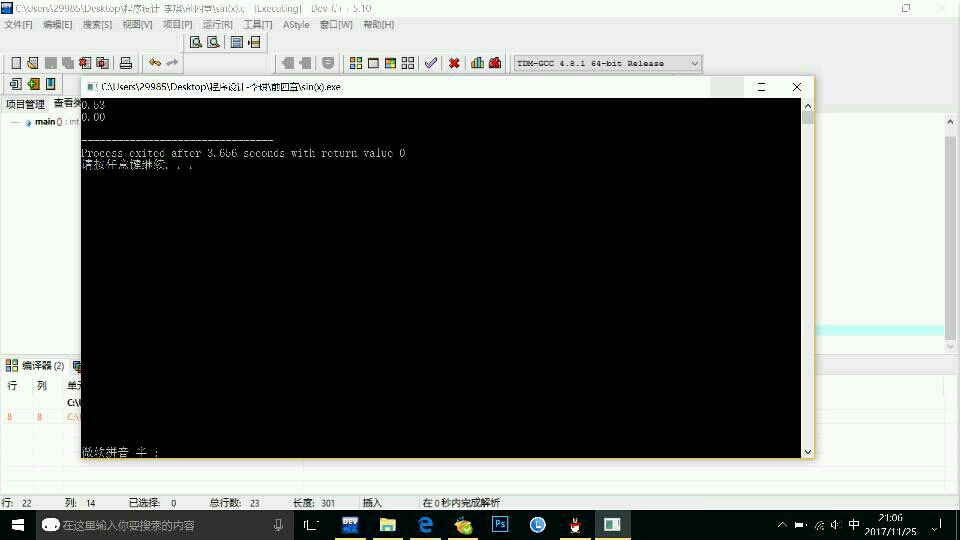Viewport: 960px width, 540px height.
Task: Open Photoshop from the taskbar
Action: point(500,525)
